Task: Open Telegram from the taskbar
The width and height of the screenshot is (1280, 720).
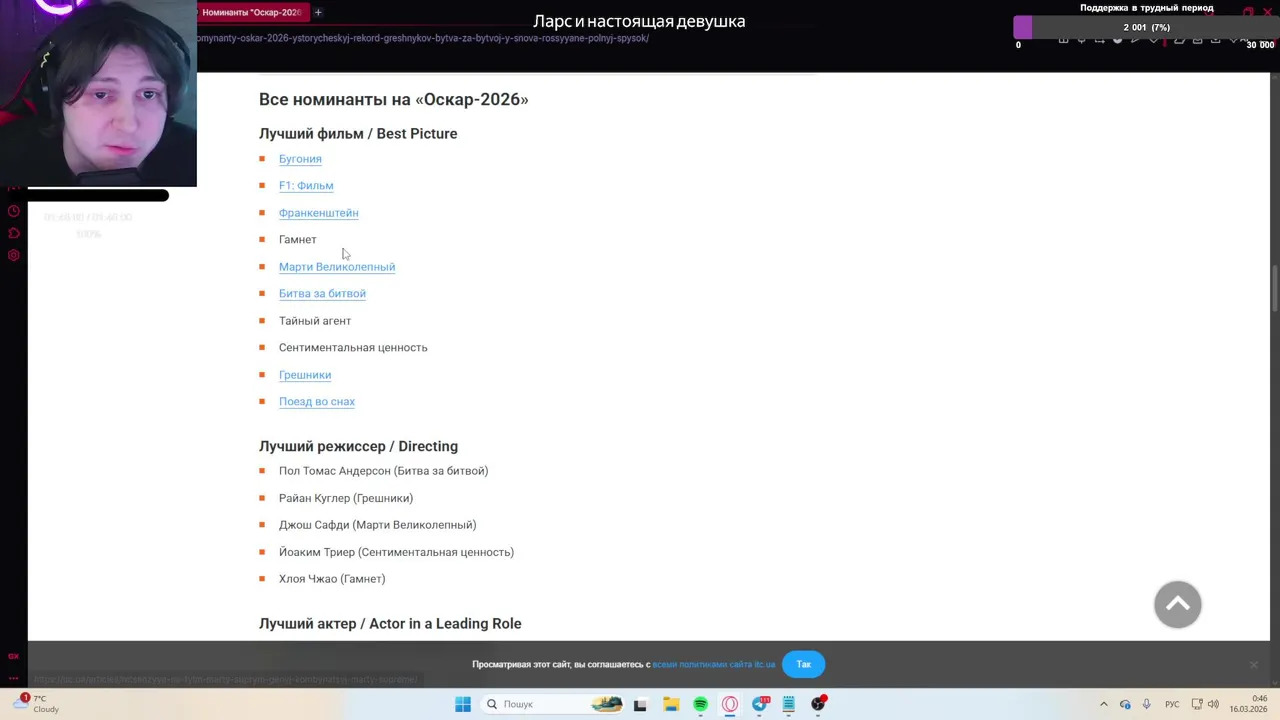Action: (760, 704)
